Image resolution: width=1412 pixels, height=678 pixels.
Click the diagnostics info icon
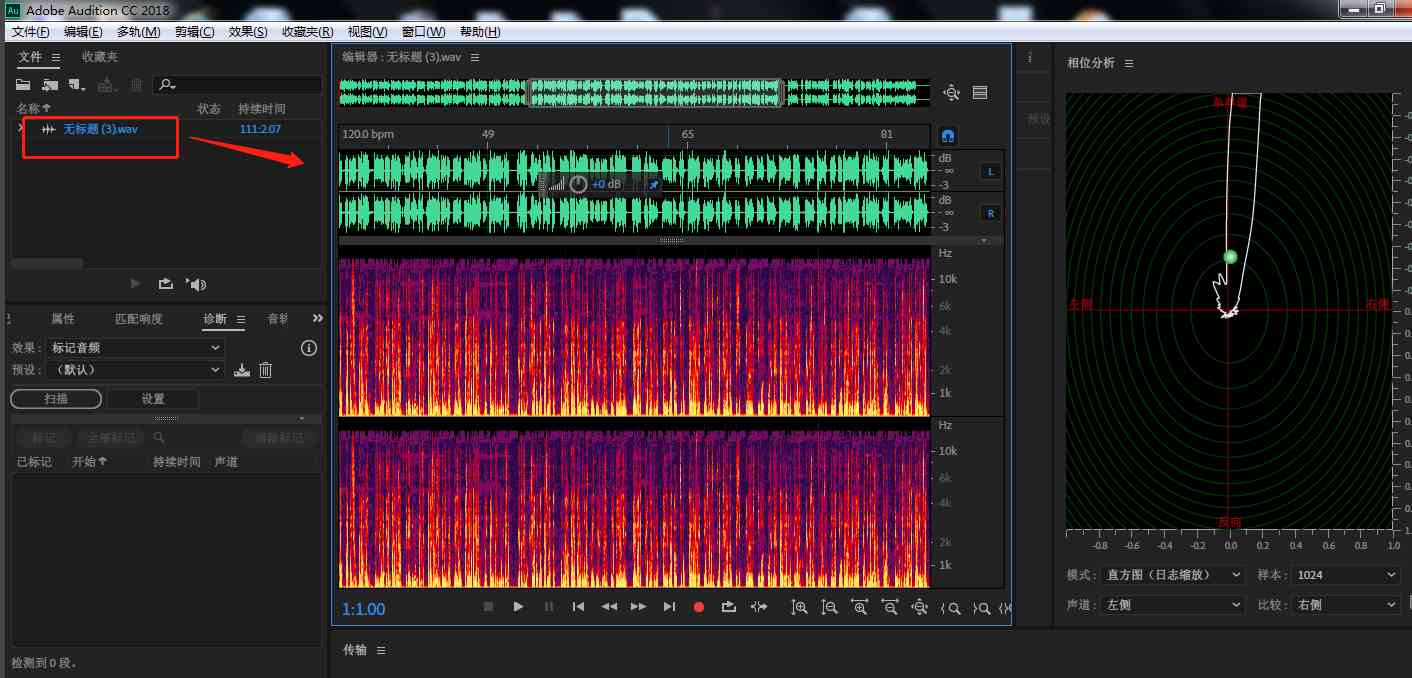point(309,348)
